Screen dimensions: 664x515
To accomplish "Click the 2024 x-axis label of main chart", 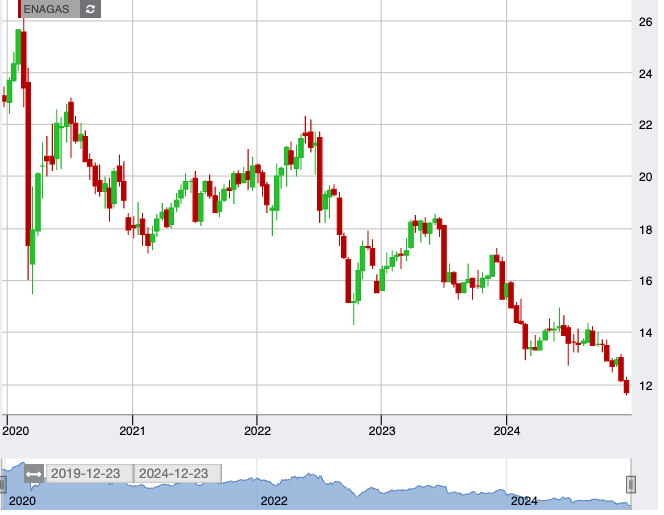I will pyautogui.click(x=506, y=431).
